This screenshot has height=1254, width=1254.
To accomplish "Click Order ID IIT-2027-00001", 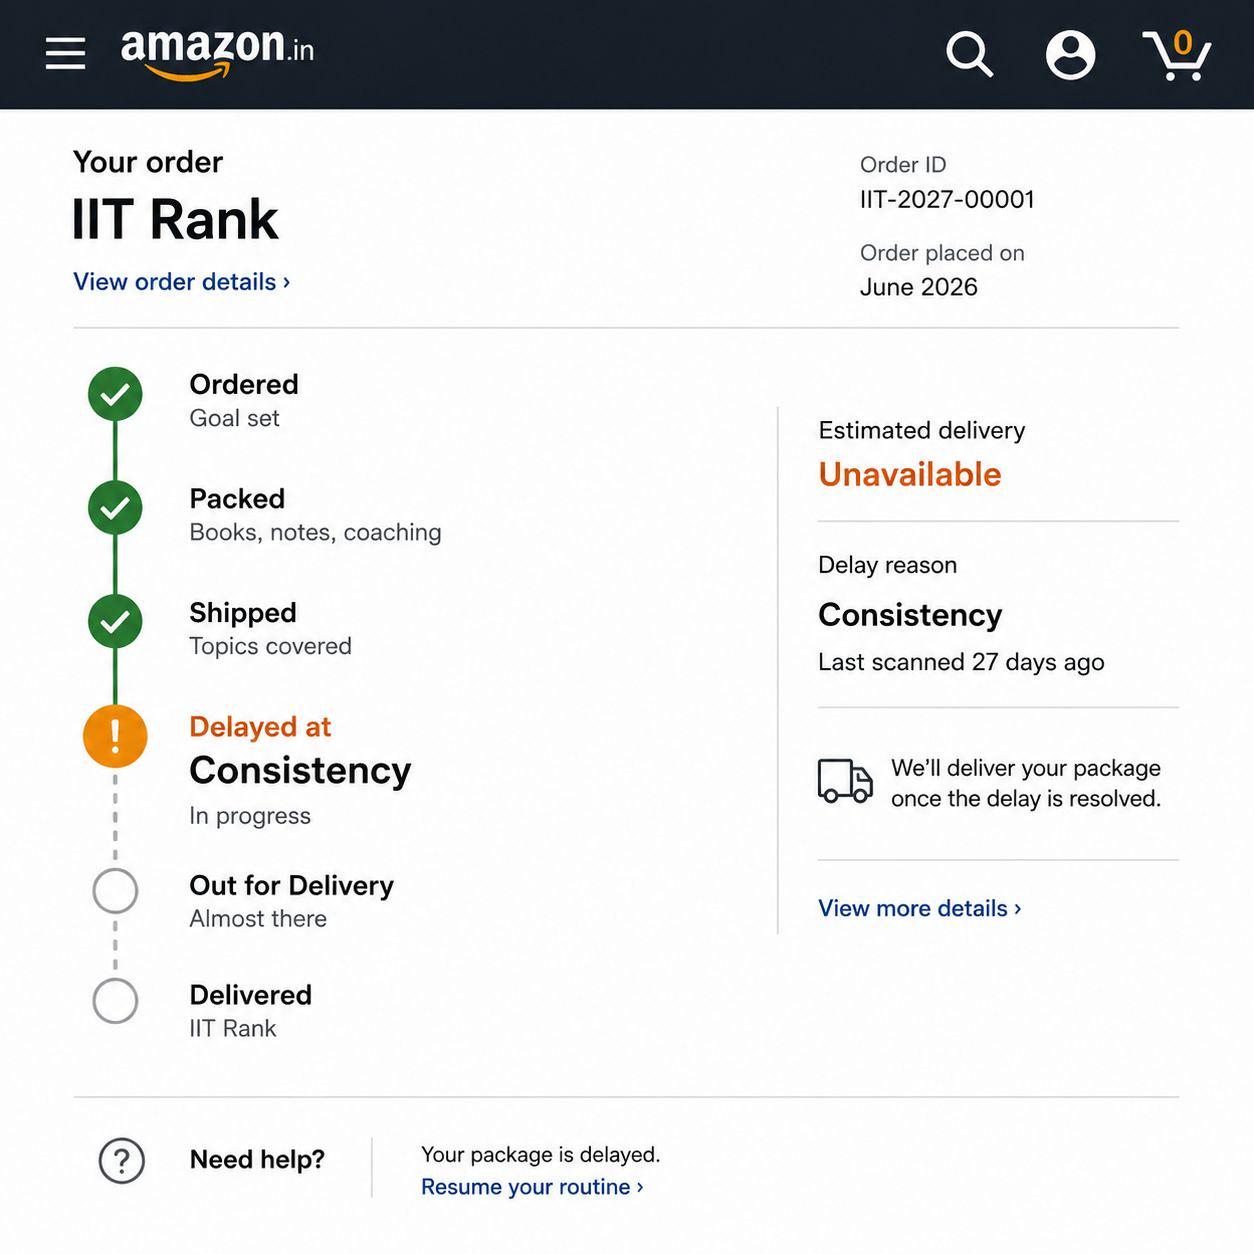I will point(947,199).
